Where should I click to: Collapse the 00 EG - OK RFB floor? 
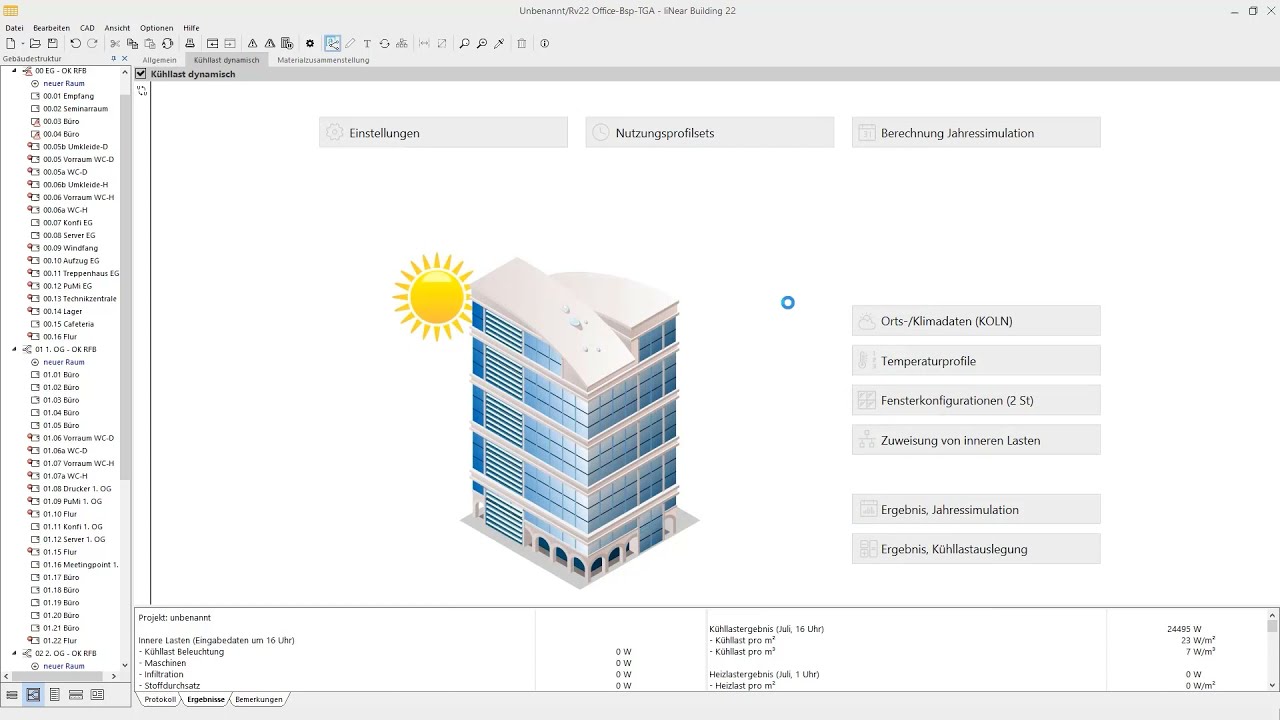pyautogui.click(x=15, y=71)
